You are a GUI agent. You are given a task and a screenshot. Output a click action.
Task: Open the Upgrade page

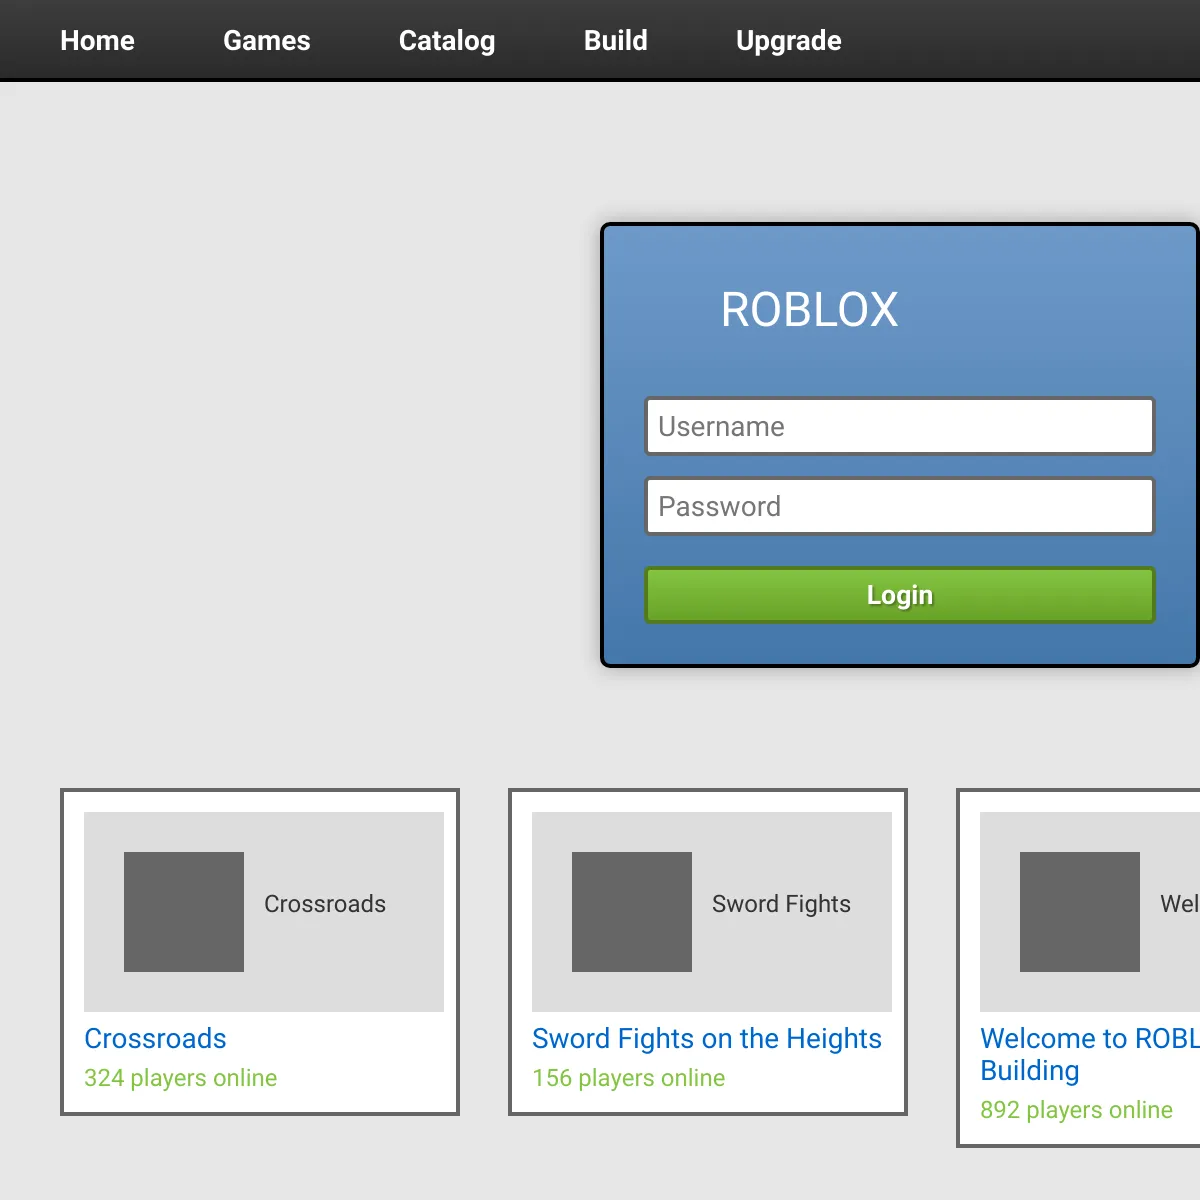click(x=789, y=40)
